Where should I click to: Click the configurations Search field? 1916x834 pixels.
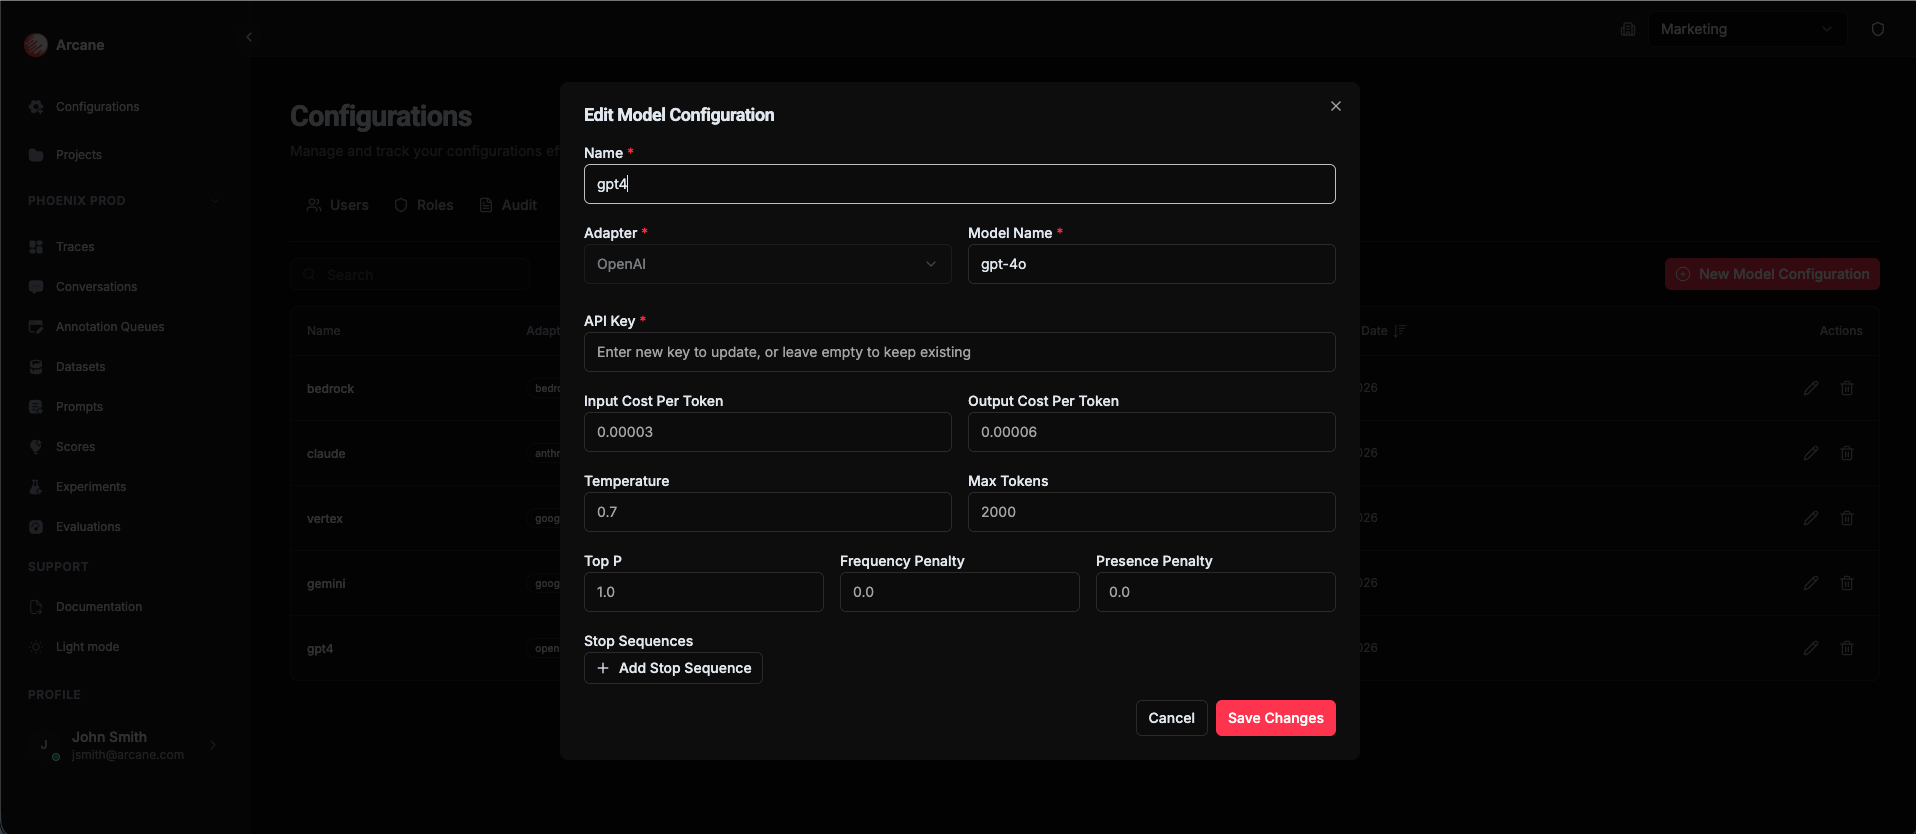coord(410,274)
